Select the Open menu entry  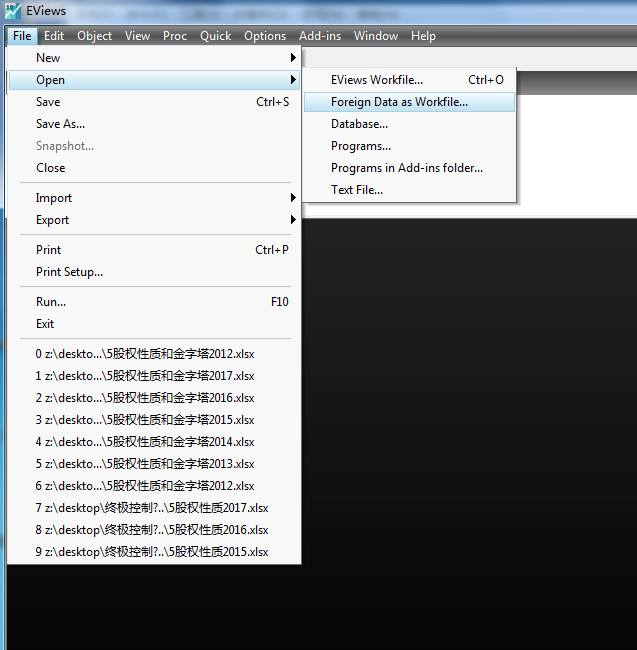coord(154,80)
